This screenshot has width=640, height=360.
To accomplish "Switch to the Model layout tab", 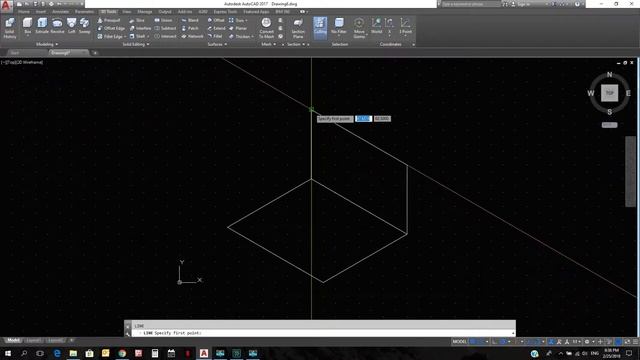I will pos(13,340).
